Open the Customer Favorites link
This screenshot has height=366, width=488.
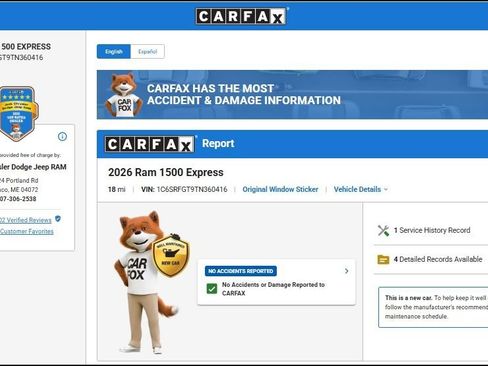pos(27,231)
